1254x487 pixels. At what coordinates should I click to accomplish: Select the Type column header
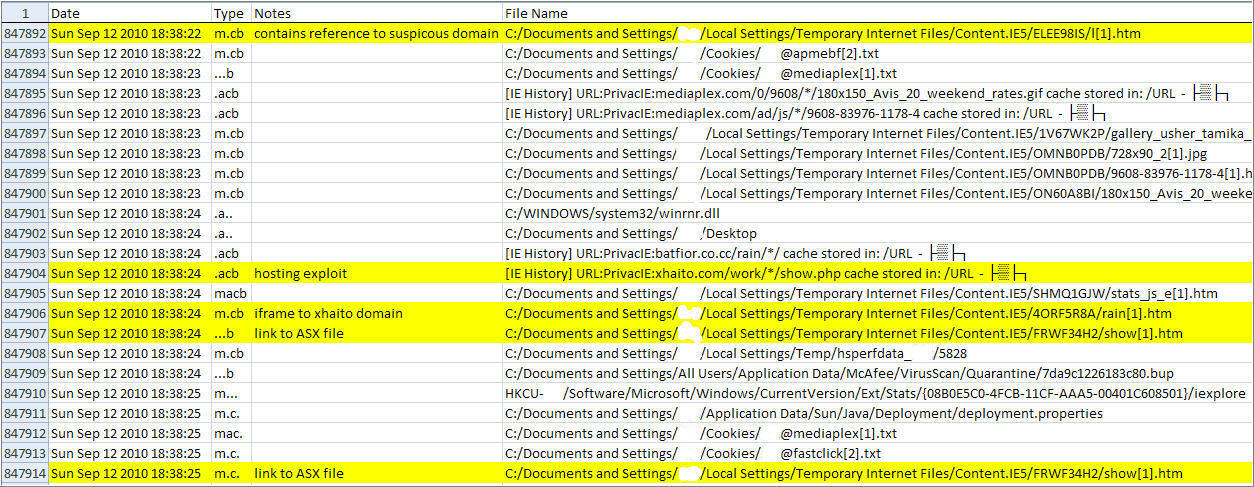click(231, 13)
